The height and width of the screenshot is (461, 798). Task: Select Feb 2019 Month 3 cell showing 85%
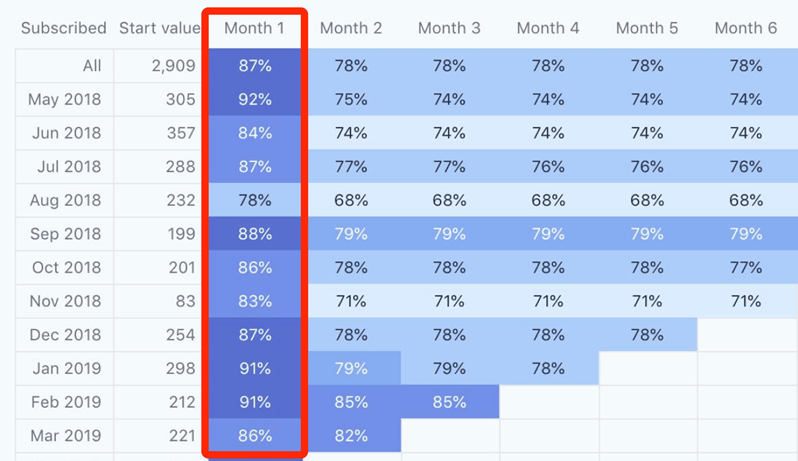coord(449,402)
